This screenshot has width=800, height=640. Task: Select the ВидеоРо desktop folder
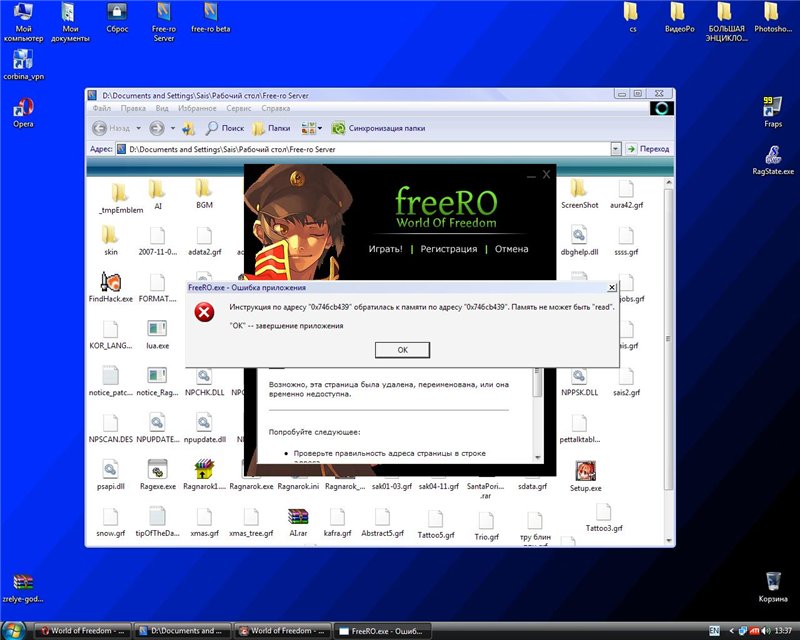point(680,17)
